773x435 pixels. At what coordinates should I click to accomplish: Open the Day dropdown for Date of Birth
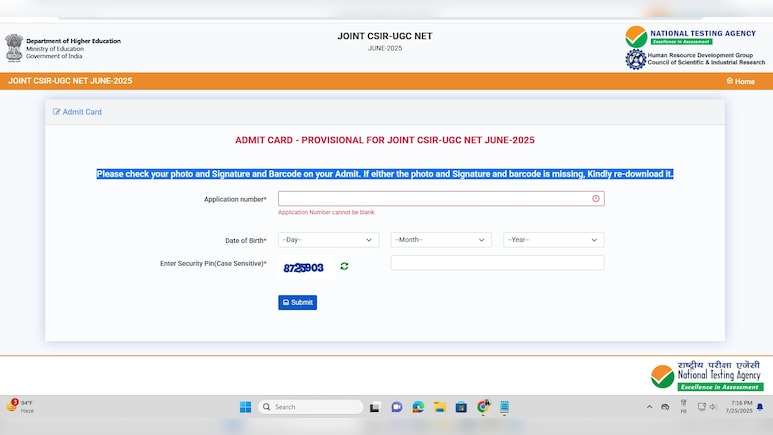(328, 240)
